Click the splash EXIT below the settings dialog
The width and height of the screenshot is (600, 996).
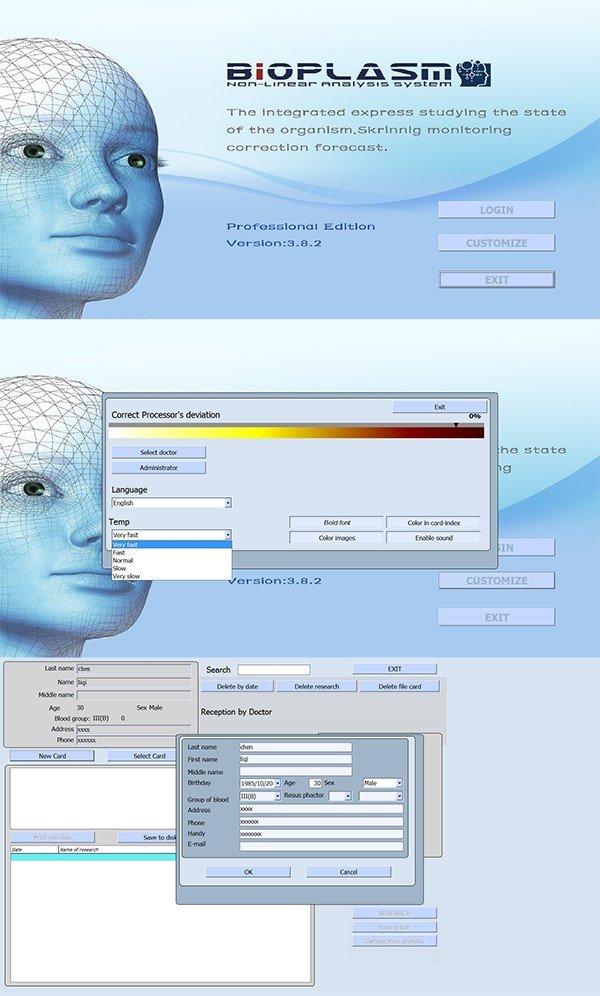497,617
